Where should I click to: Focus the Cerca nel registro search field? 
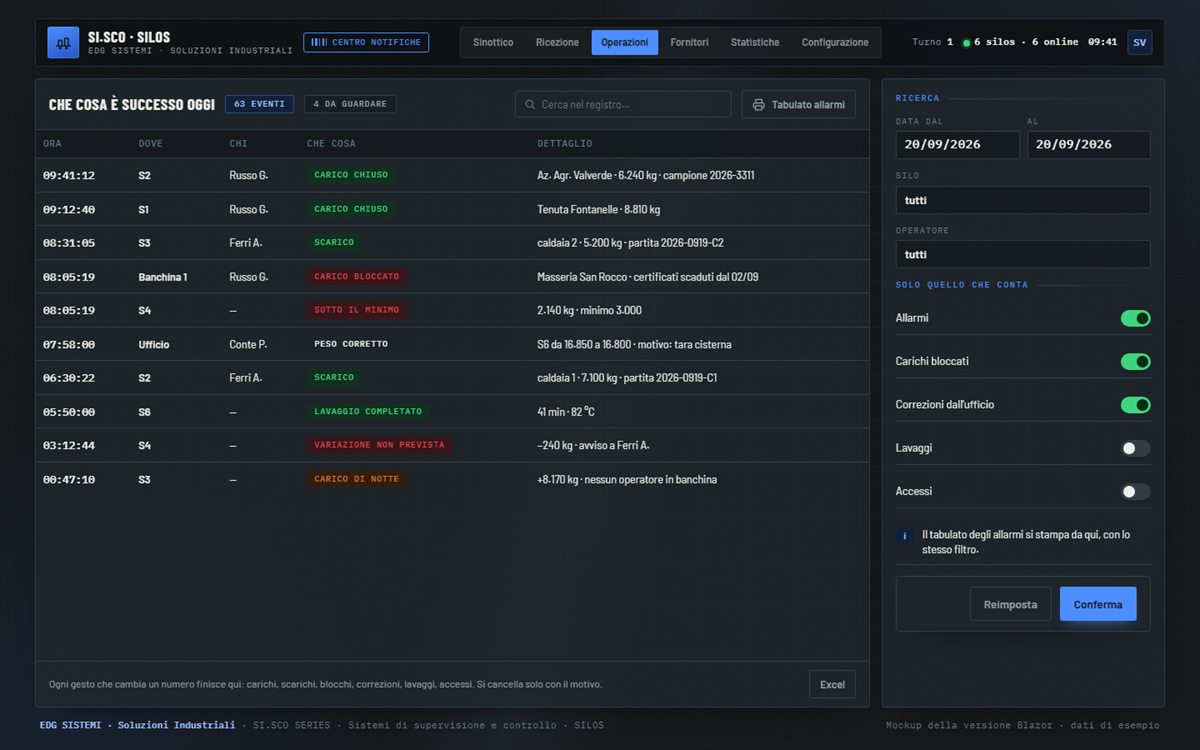pyautogui.click(x=623, y=104)
